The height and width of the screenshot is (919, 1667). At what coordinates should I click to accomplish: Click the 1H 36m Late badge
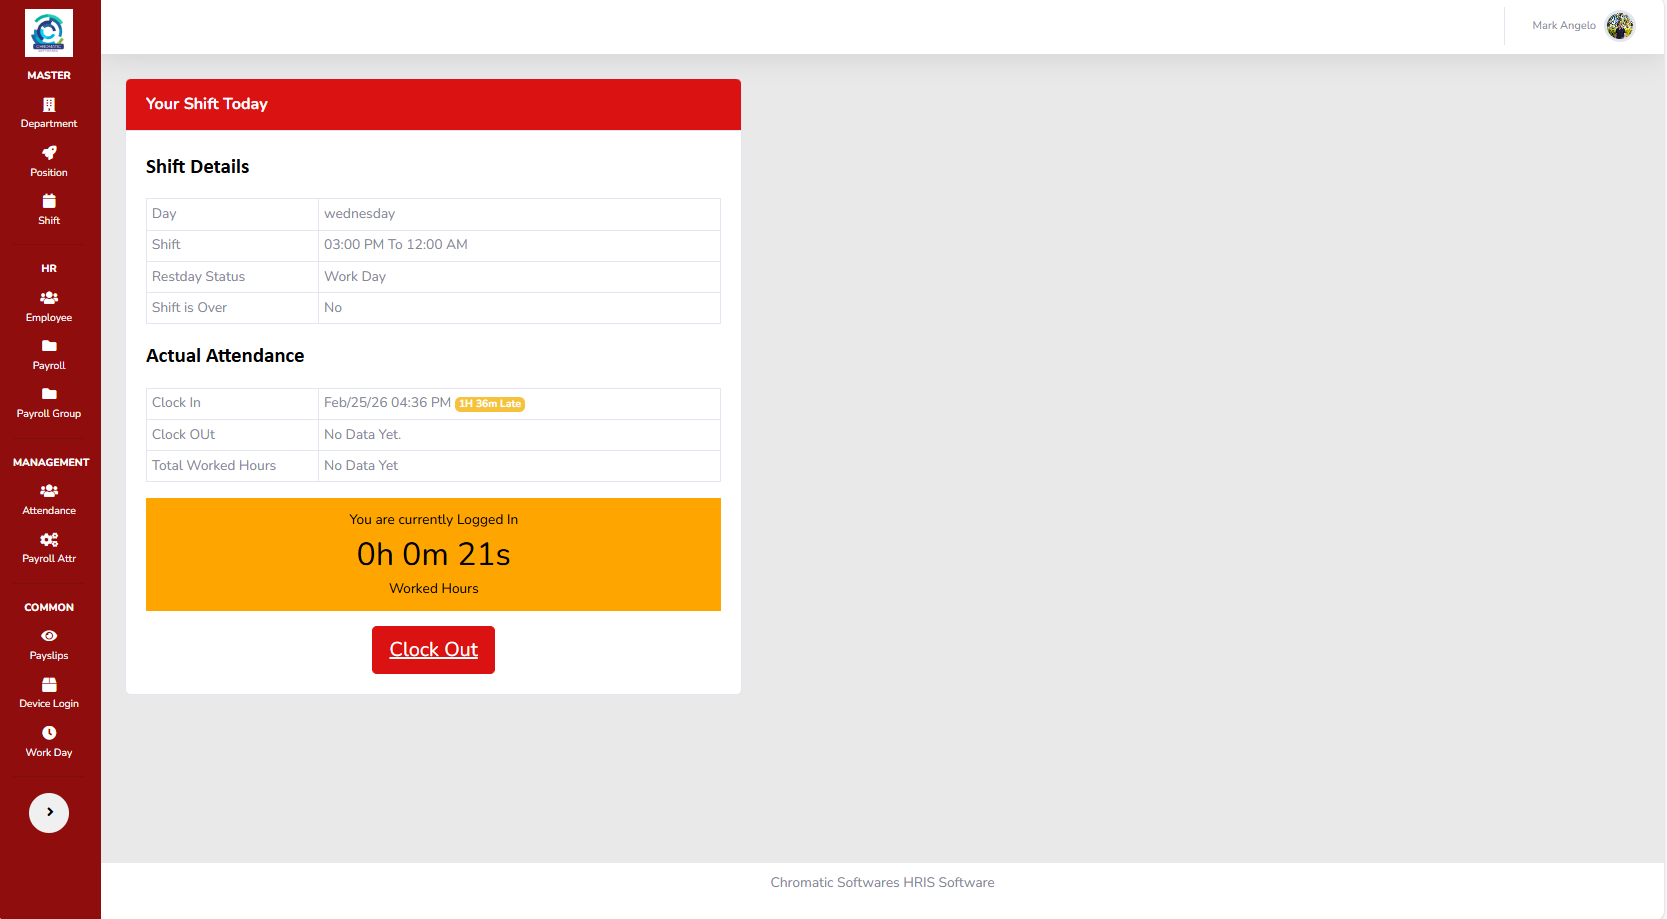(x=490, y=404)
